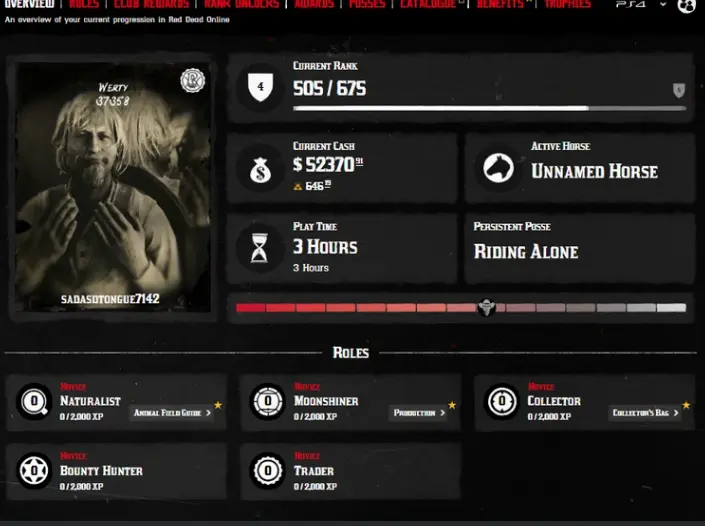The height and width of the screenshot is (526, 705).
Task: Open the Naturalist role magnifier icon
Action: tap(34, 401)
